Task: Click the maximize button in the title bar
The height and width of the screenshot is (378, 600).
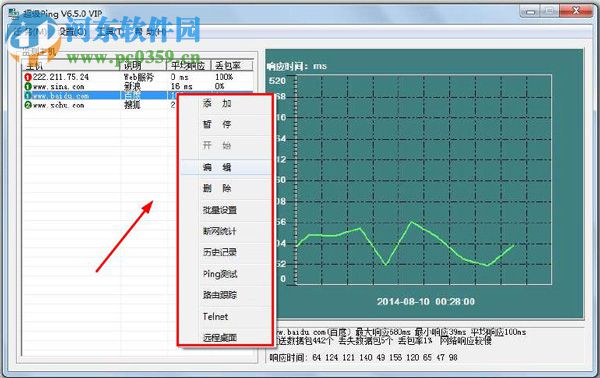Action: click(550, 11)
